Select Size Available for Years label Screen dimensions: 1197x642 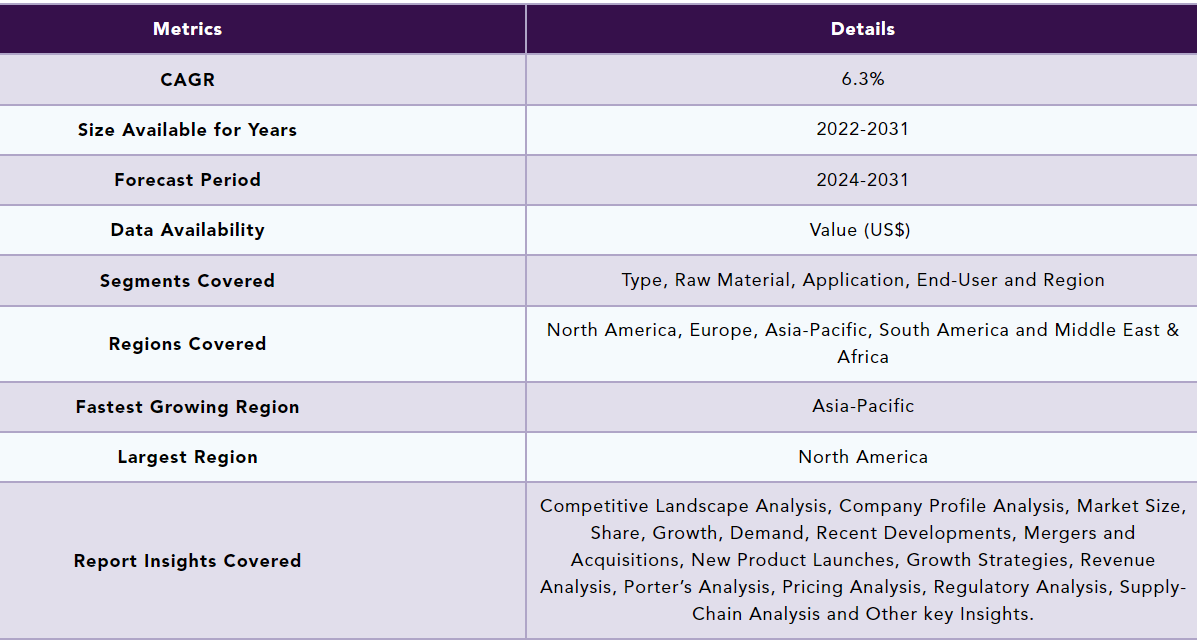point(187,130)
